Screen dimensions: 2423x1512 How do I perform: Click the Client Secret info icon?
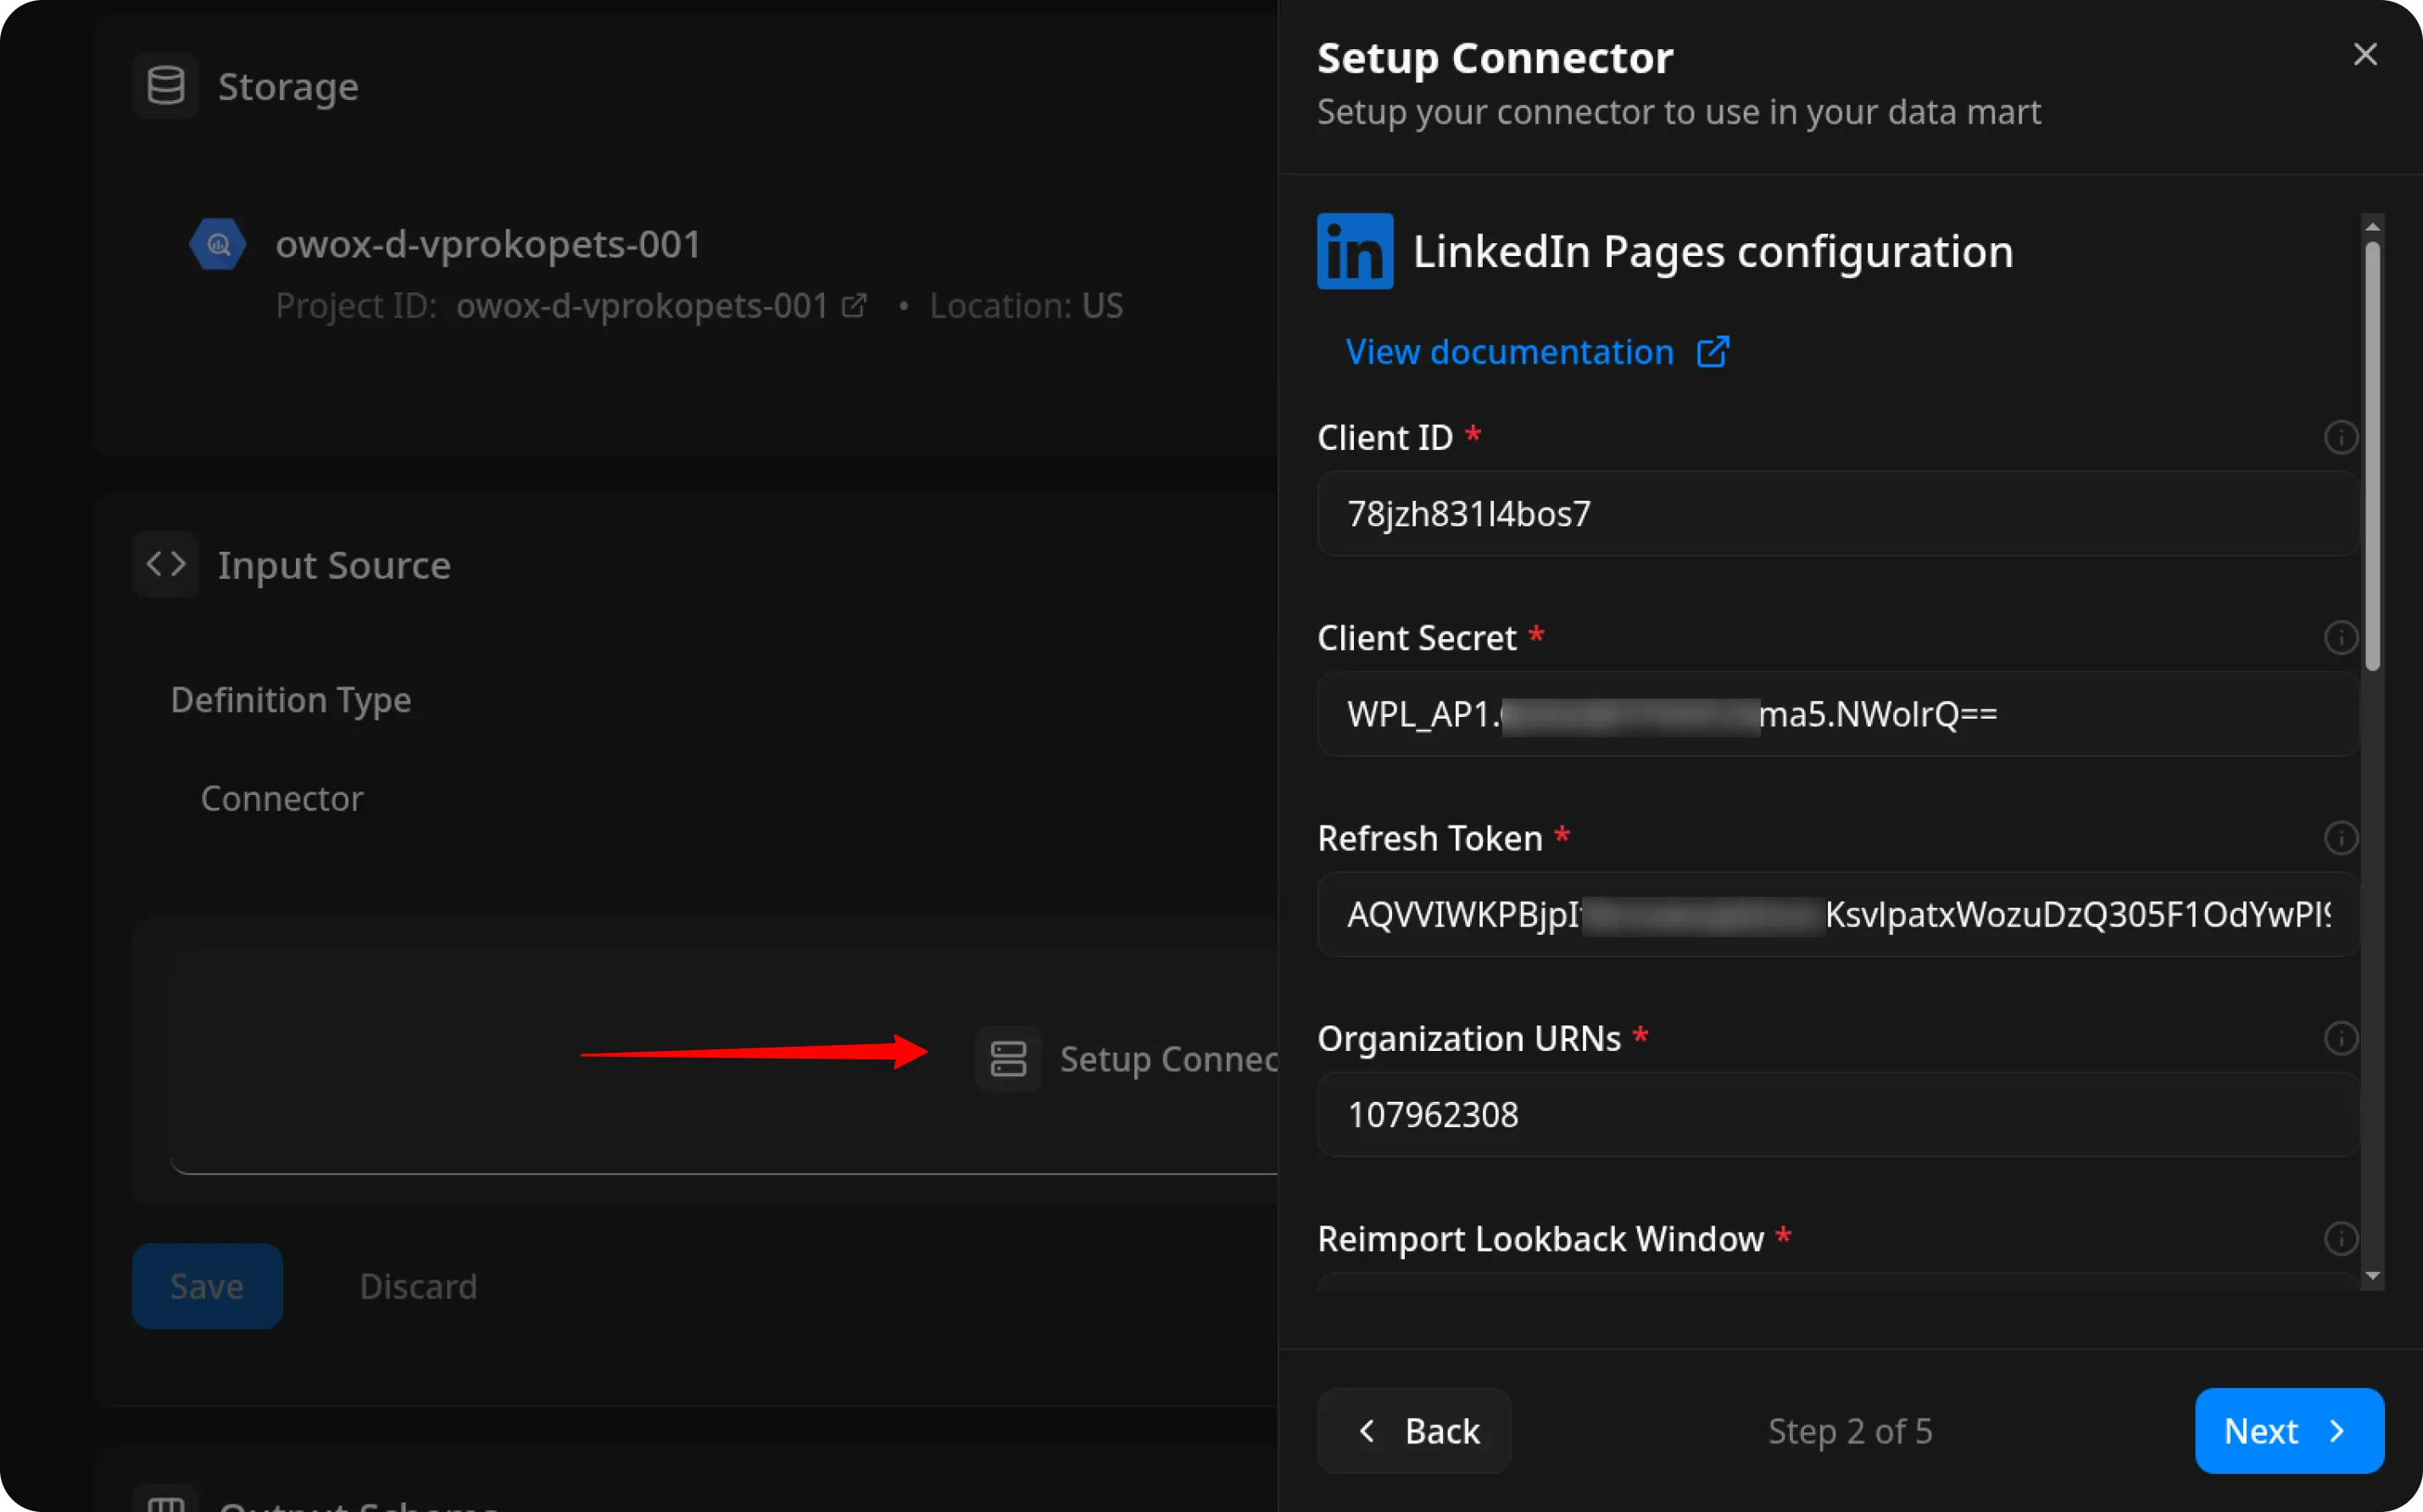coord(2340,637)
